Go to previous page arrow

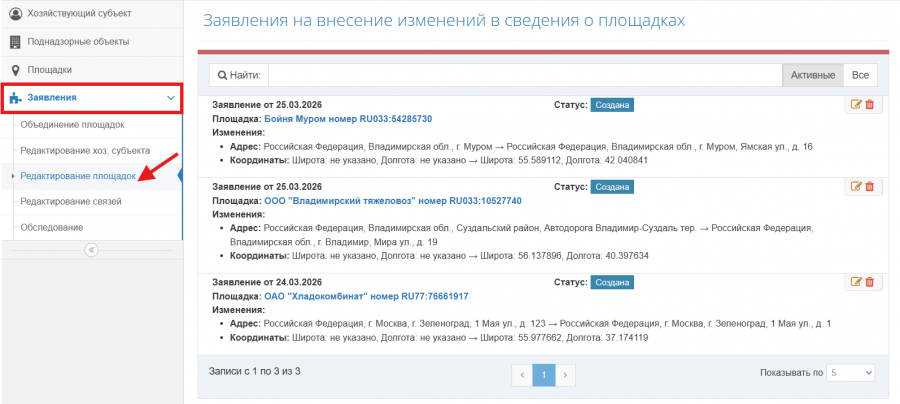pyautogui.click(x=521, y=375)
